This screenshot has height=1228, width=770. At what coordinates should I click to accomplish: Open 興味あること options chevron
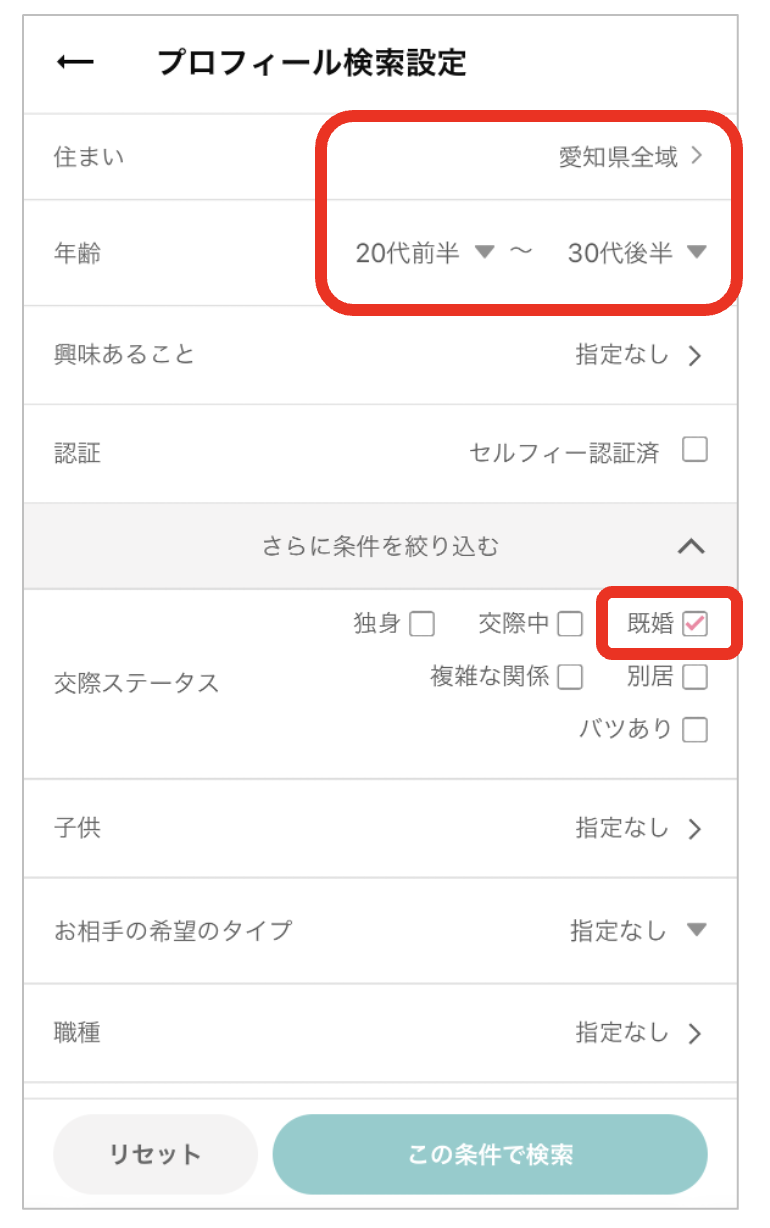(x=696, y=356)
